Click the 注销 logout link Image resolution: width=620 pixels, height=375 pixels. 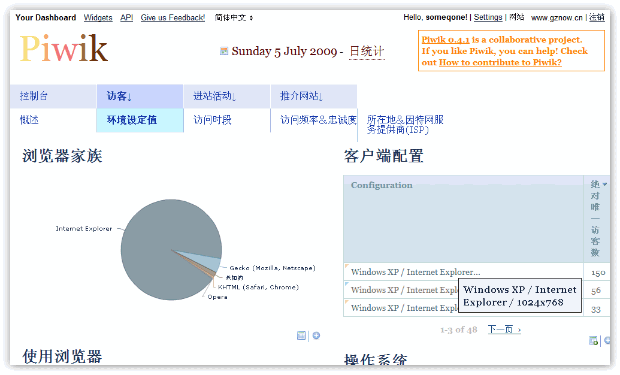click(x=597, y=17)
